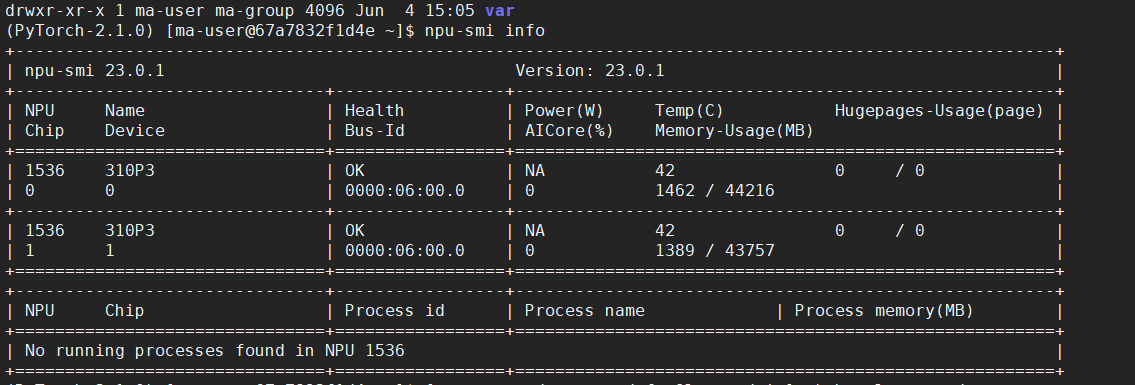
Task: Select 'Process id' column header
Action: 394,310
